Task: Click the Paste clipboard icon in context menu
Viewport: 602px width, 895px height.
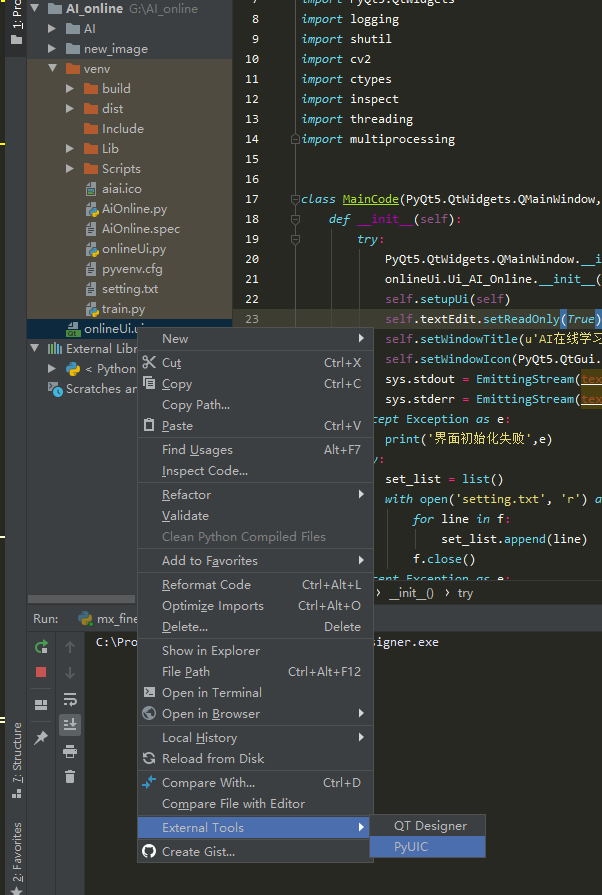Action: [149, 425]
